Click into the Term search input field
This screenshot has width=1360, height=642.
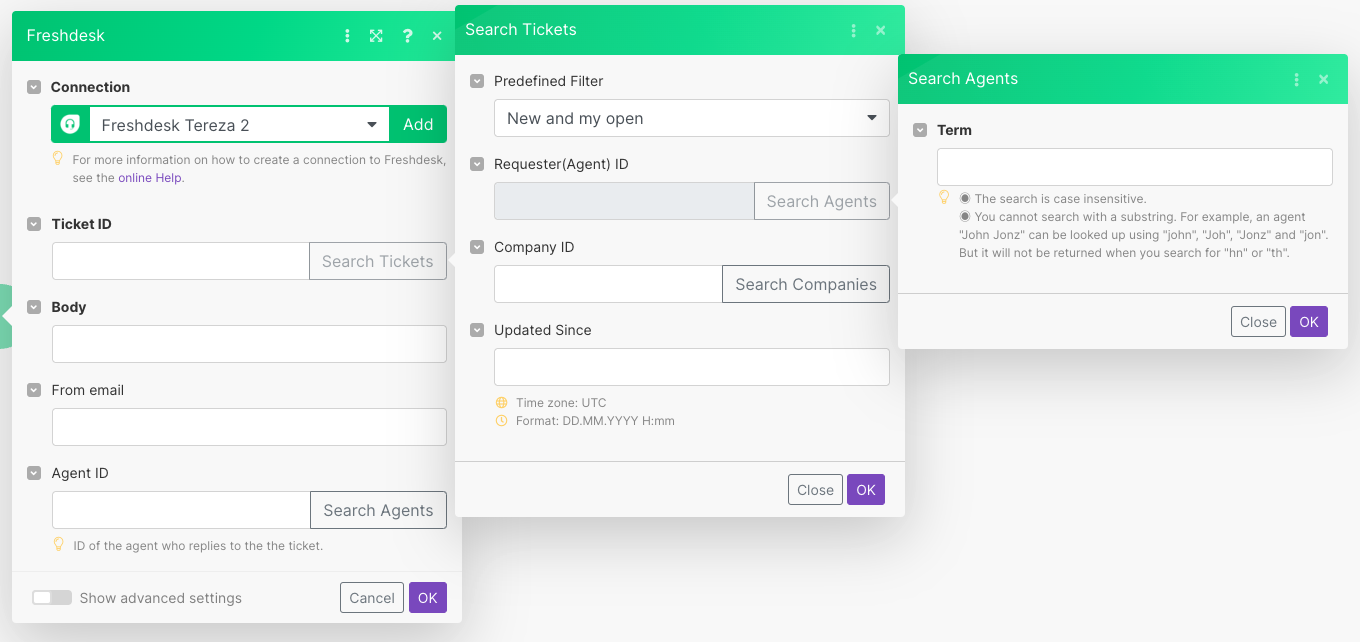point(1134,167)
